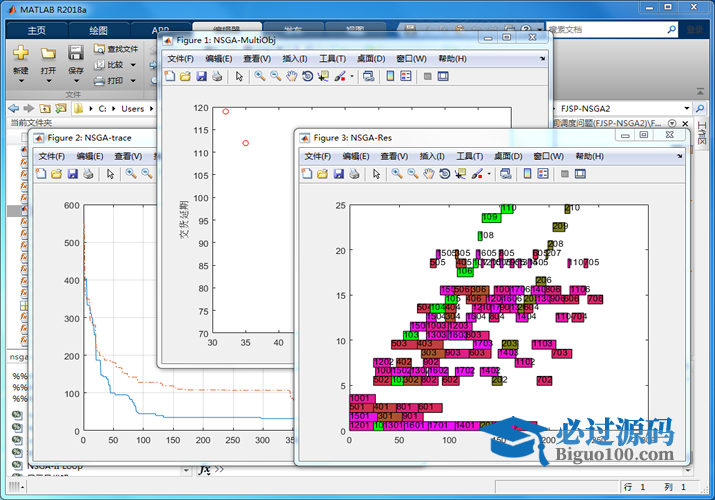Switch to the 绘图 tab in MATLAB
The height and width of the screenshot is (500, 715).
click(x=99, y=30)
